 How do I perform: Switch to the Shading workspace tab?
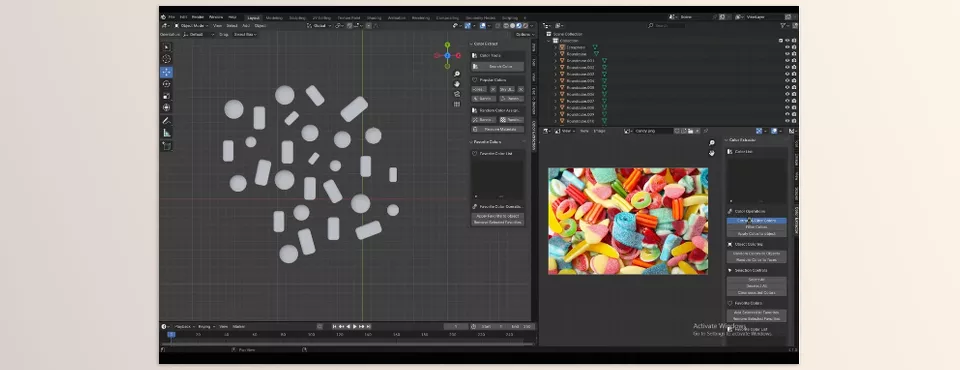[x=374, y=18]
